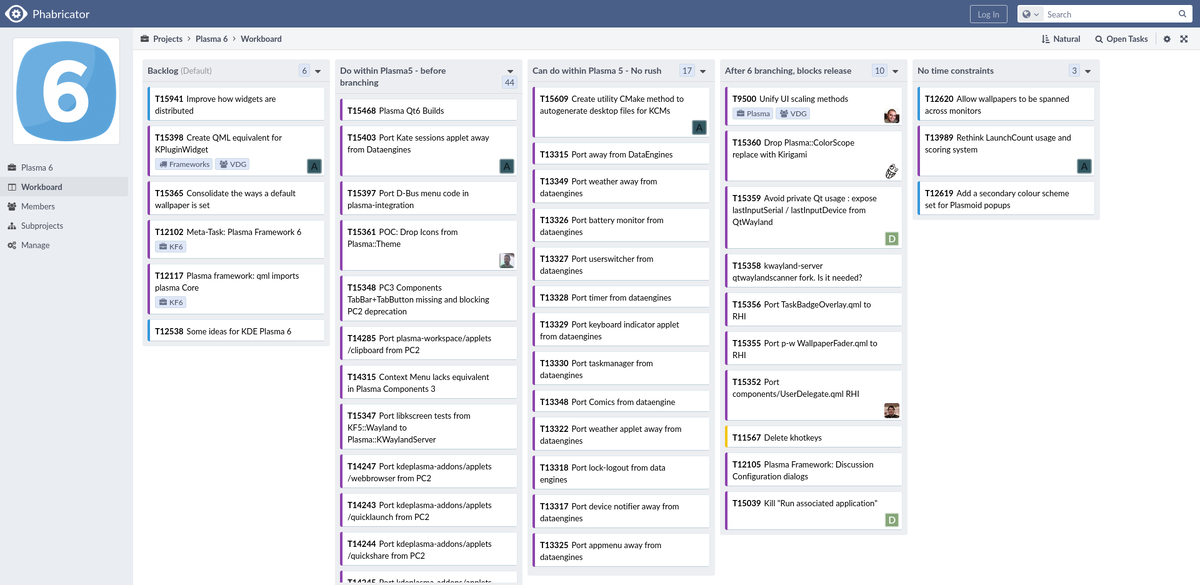Open the workboard settings gear menu

pyautogui.click(x=1166, y=39)
